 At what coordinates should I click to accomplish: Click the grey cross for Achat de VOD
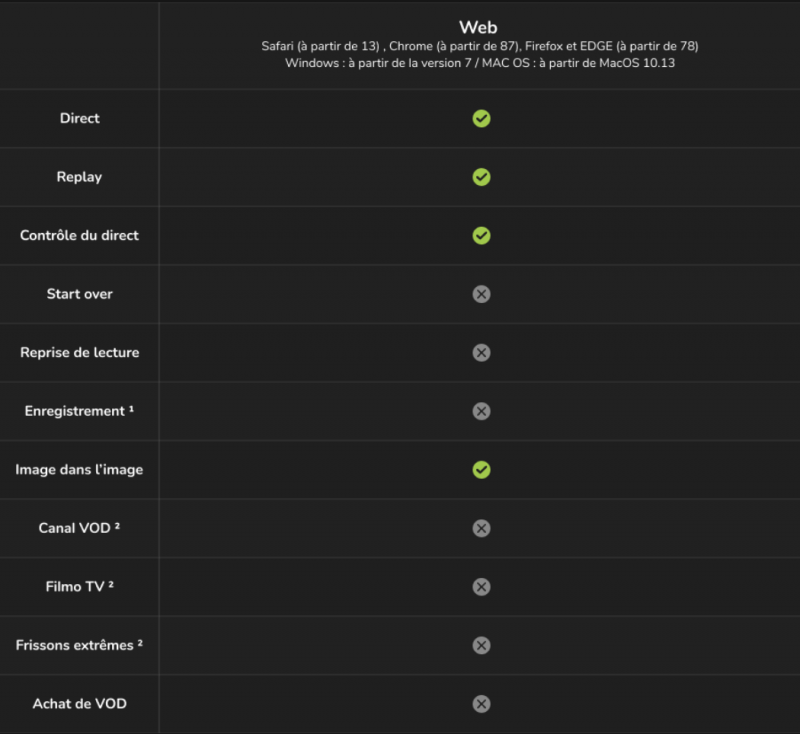click(481, 704)
